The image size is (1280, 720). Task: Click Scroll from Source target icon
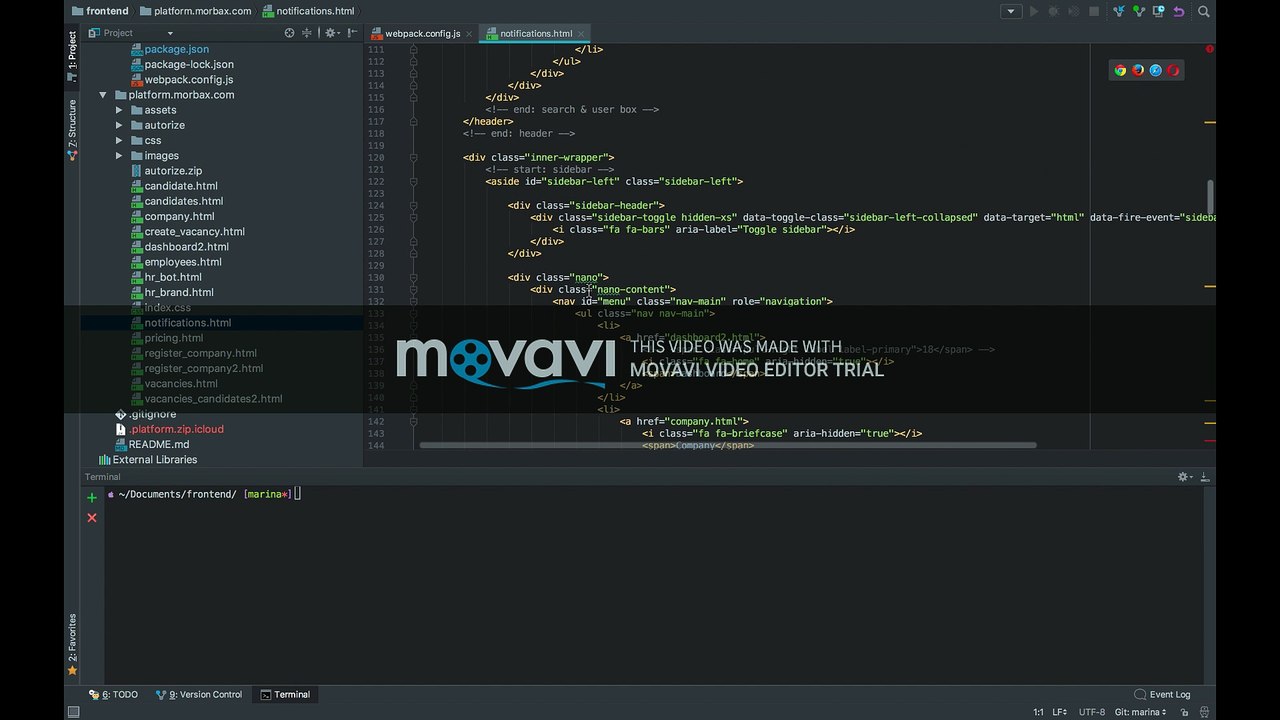290,33
